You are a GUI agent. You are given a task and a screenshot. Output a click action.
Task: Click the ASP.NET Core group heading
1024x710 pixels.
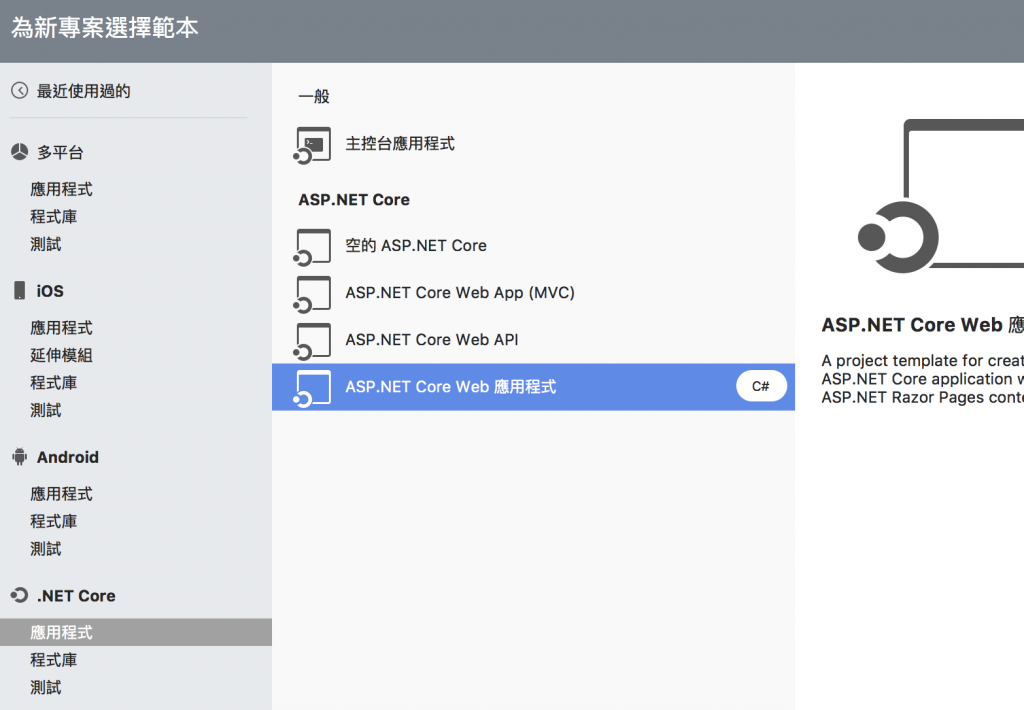coord(354,200)
